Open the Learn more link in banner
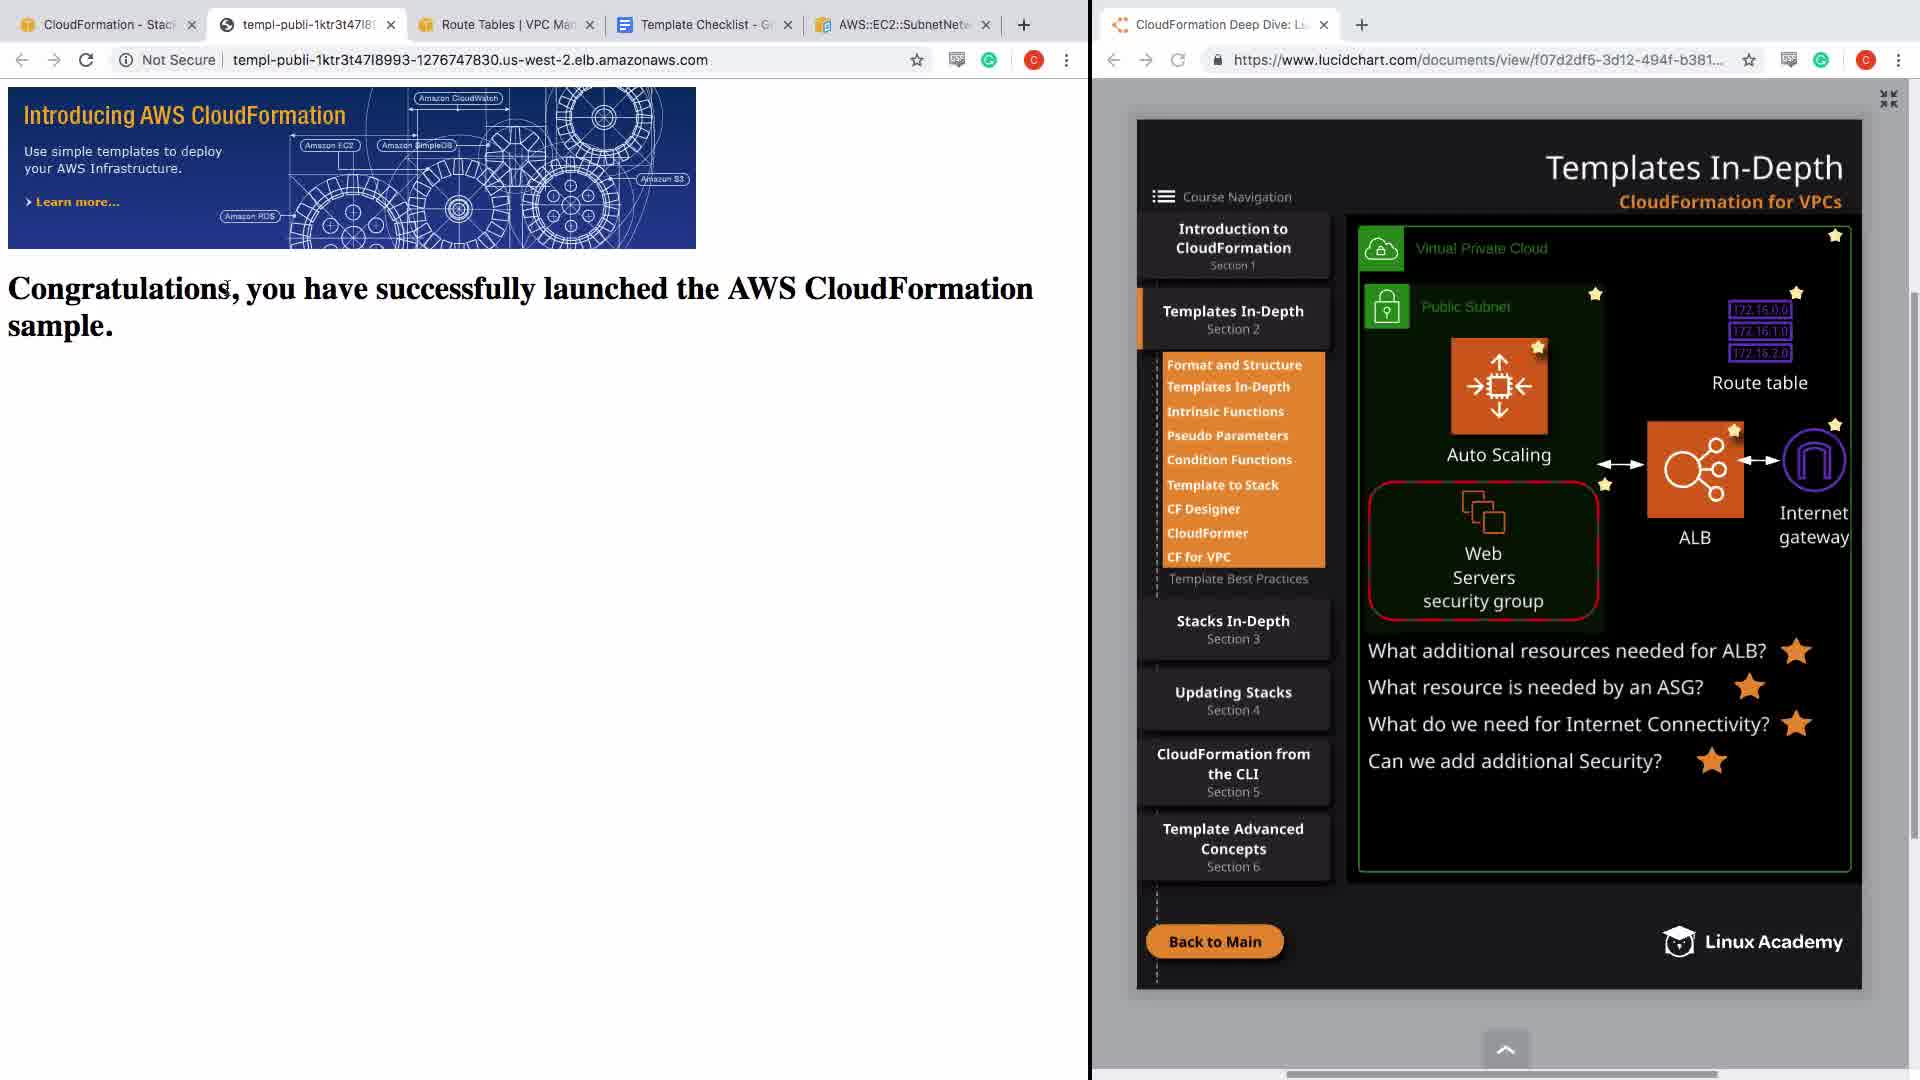 [76, 202]
